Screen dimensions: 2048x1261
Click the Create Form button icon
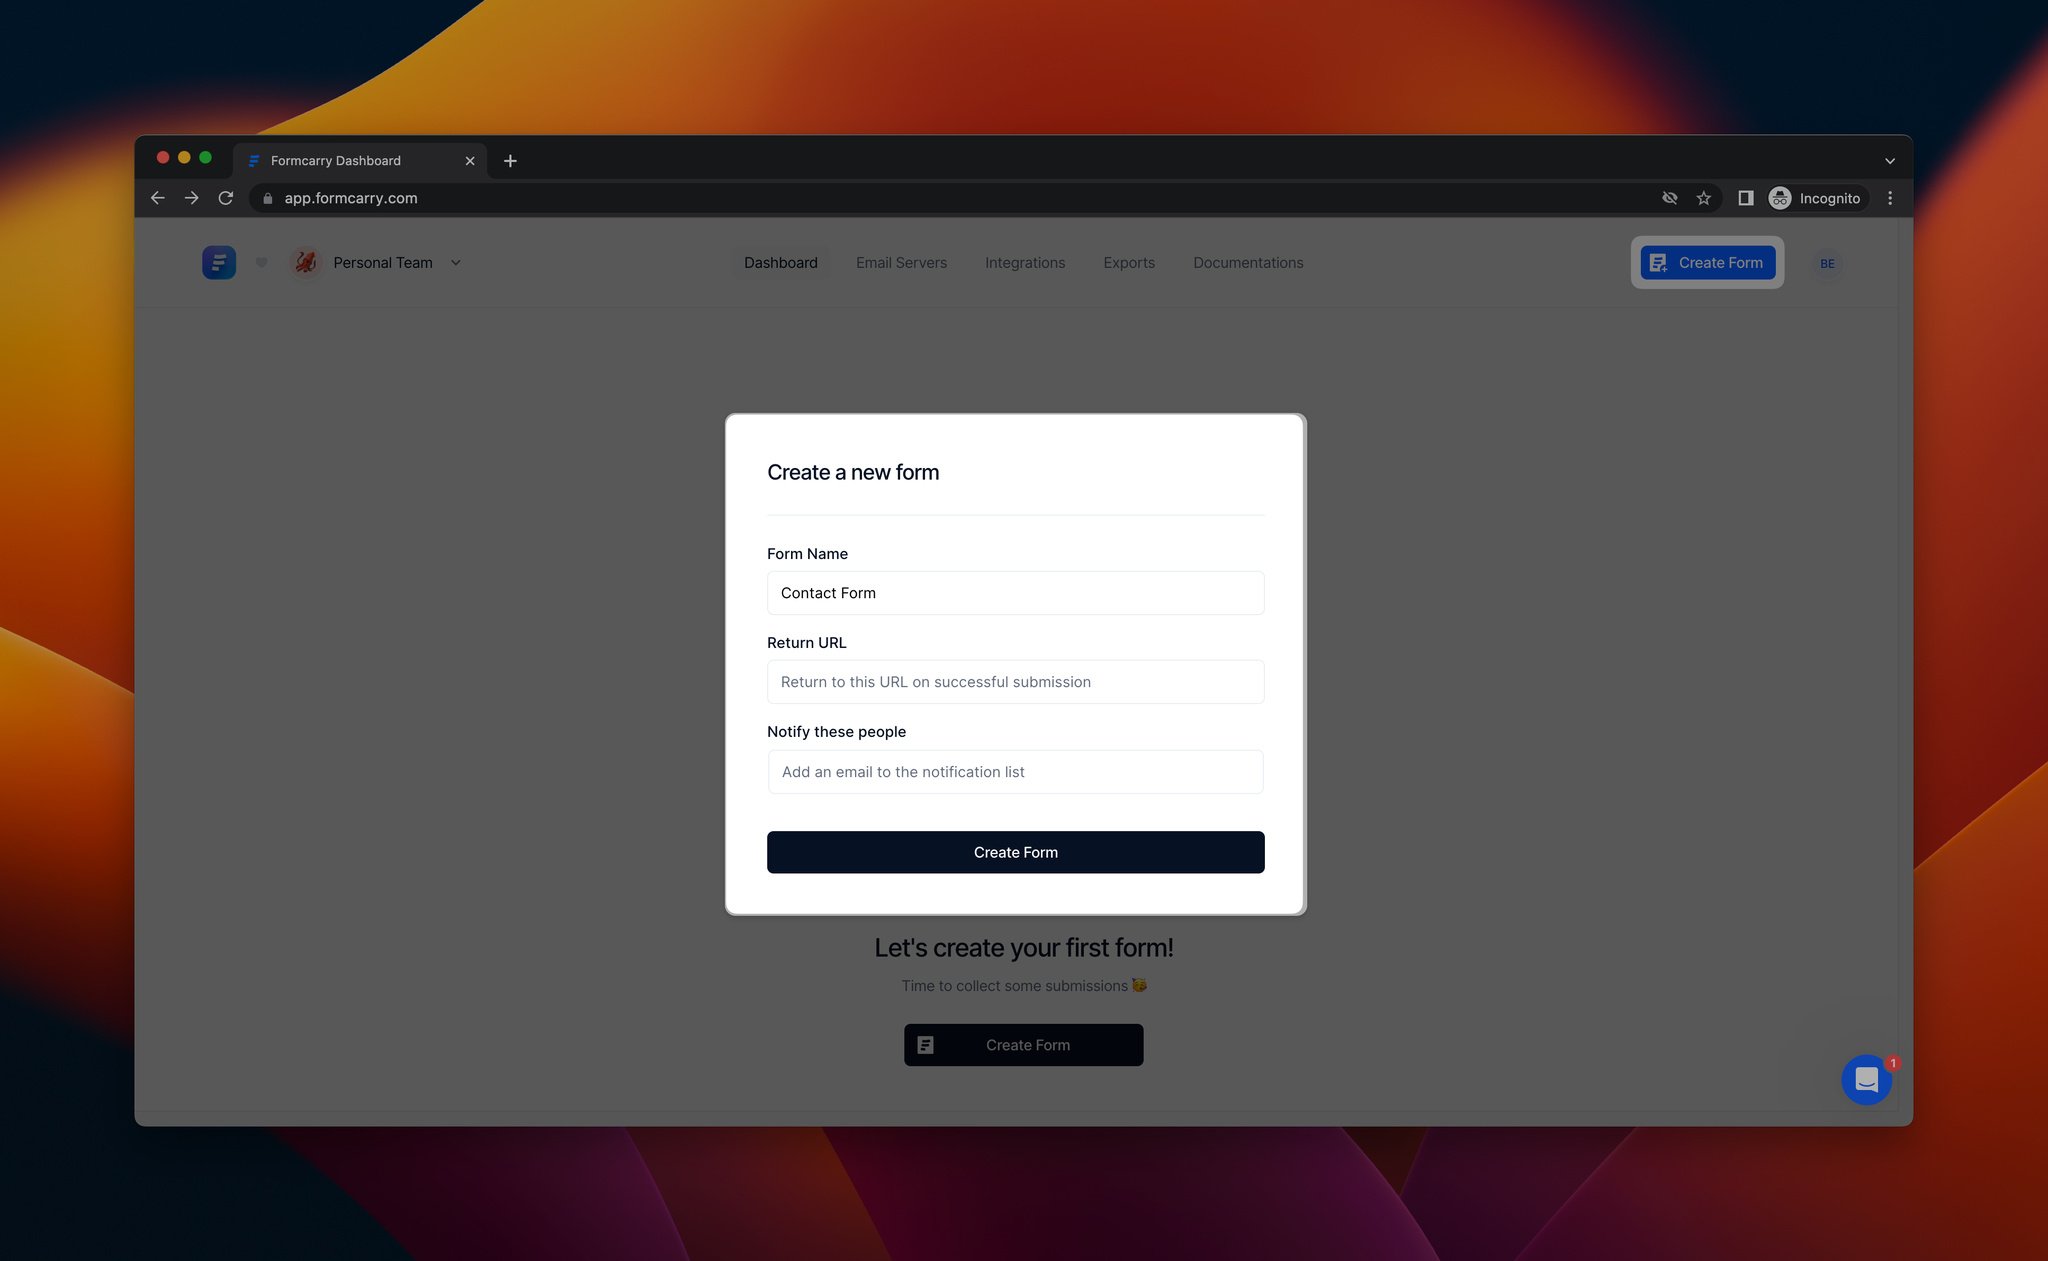coord(1659,262)
